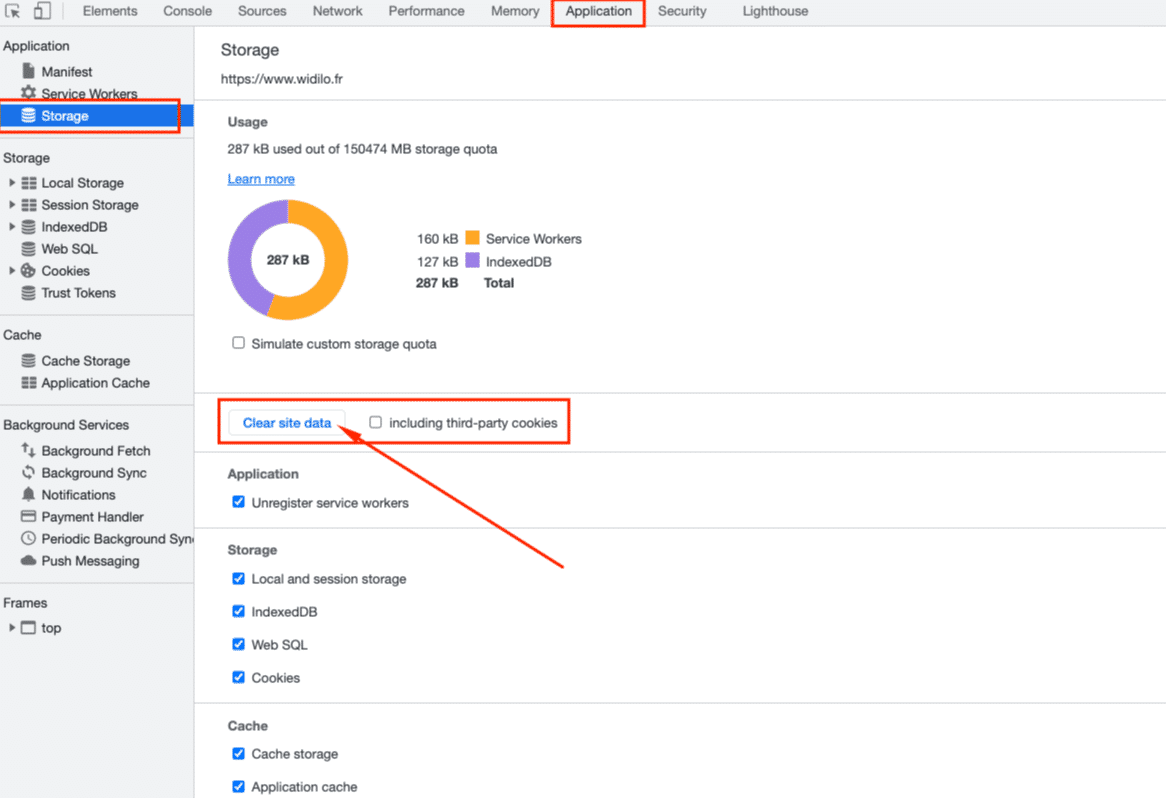Select the Service Workers gear icon
Viewport: 1166px width, 798px height.
[x=28, y=93]
